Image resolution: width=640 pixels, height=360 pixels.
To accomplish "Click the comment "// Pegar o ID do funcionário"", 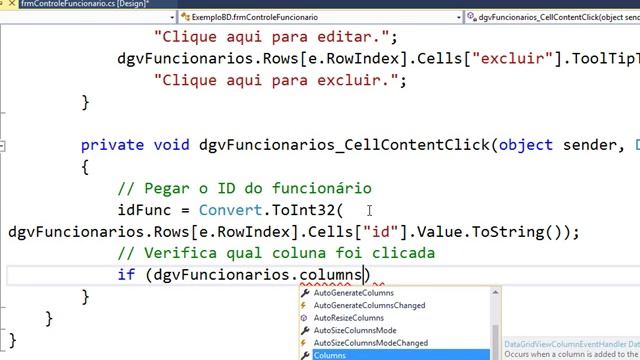I will coord(244,189).
